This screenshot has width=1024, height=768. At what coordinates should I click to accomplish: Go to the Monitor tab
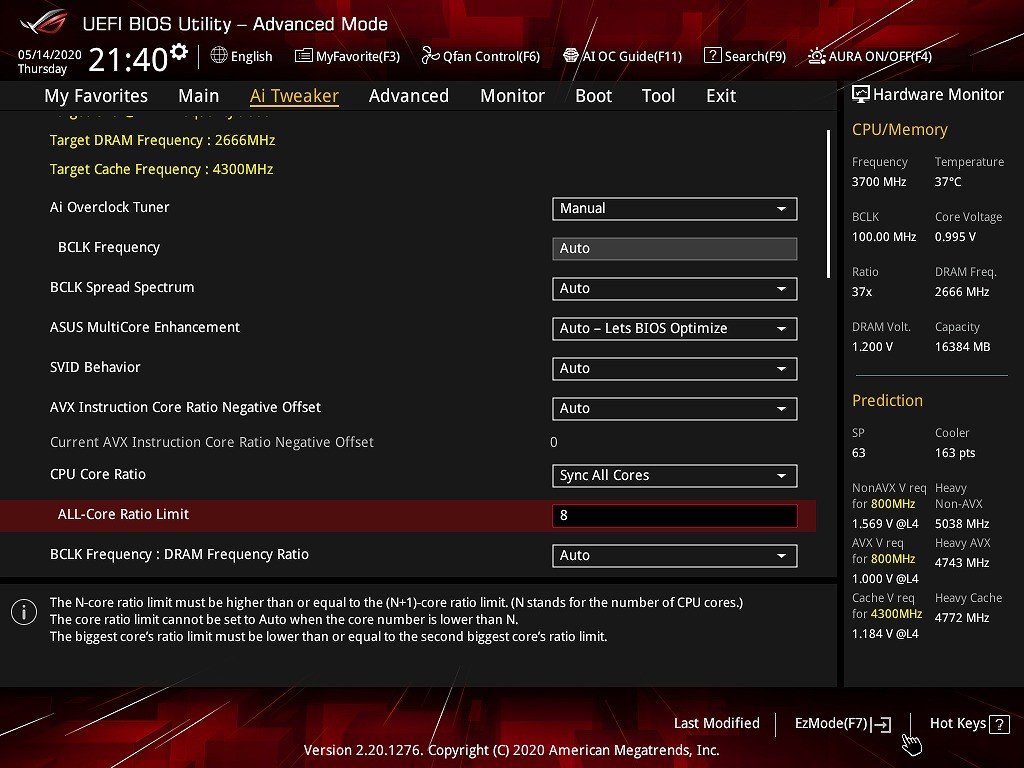(512, 96)
